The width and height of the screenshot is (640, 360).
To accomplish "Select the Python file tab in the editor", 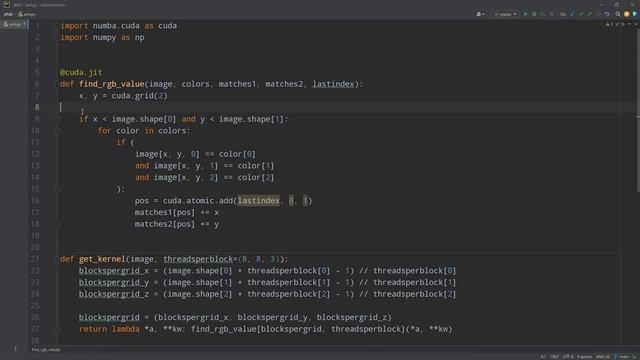I will [15, 24].
